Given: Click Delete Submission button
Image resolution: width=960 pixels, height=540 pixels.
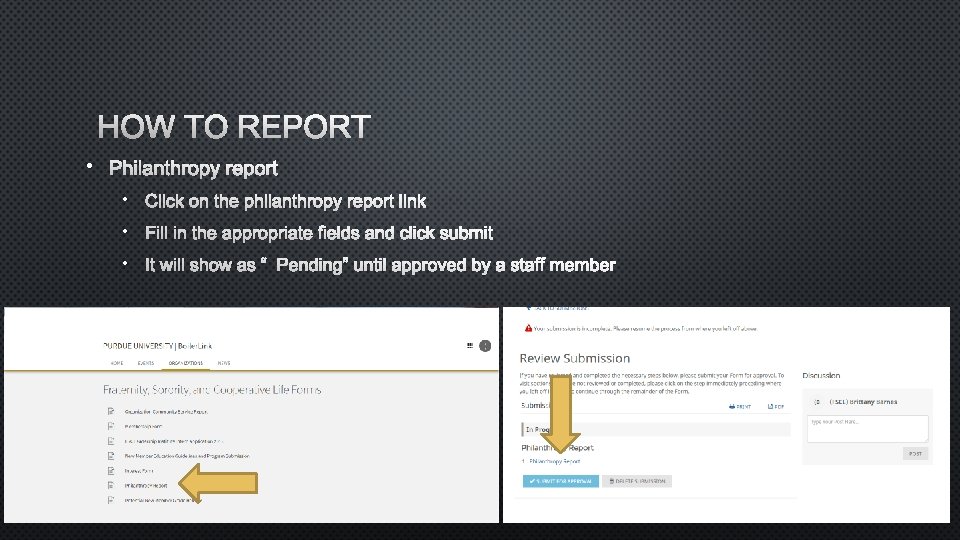Looking at the screenshot, I should pos(637,481).
